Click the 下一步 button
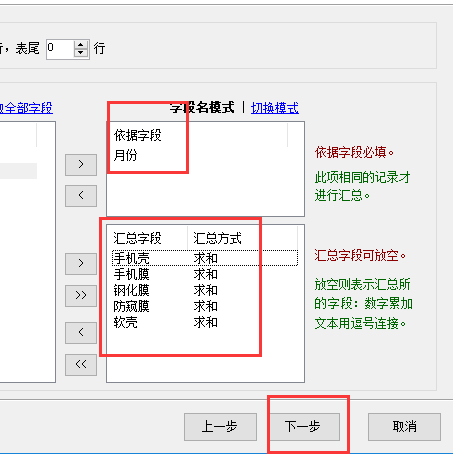 click(x=305, y=427)
